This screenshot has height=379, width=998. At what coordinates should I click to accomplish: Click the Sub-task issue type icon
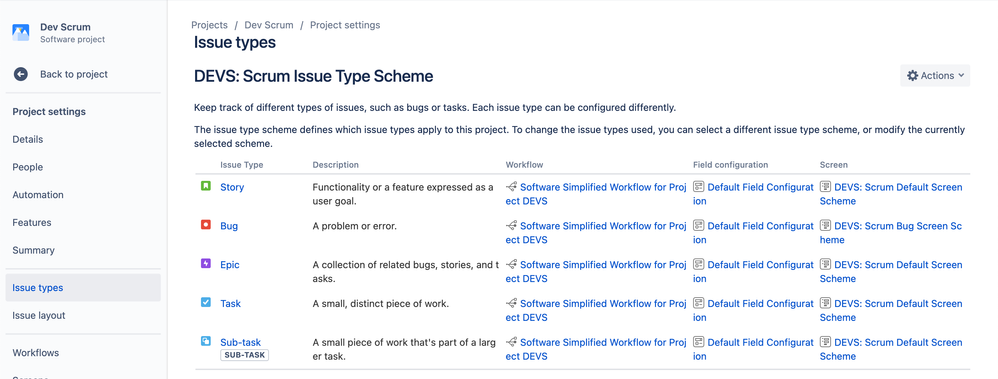coord(206,341)
